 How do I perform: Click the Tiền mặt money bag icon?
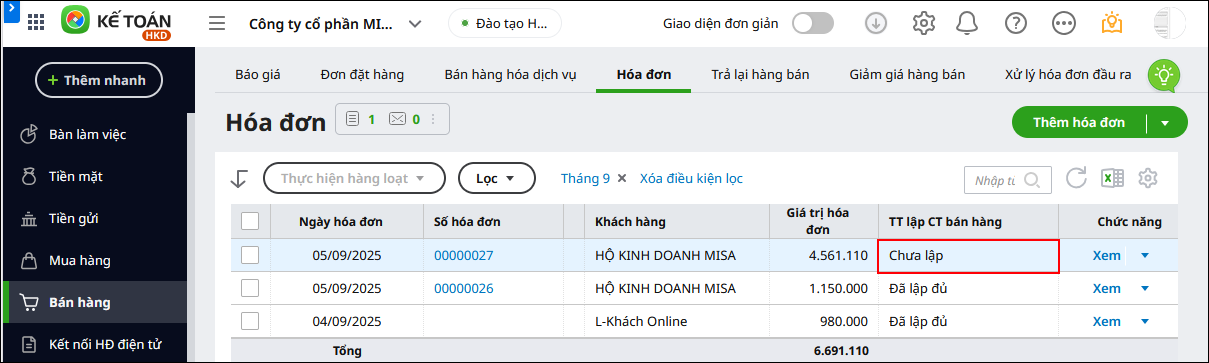(29, 177)
